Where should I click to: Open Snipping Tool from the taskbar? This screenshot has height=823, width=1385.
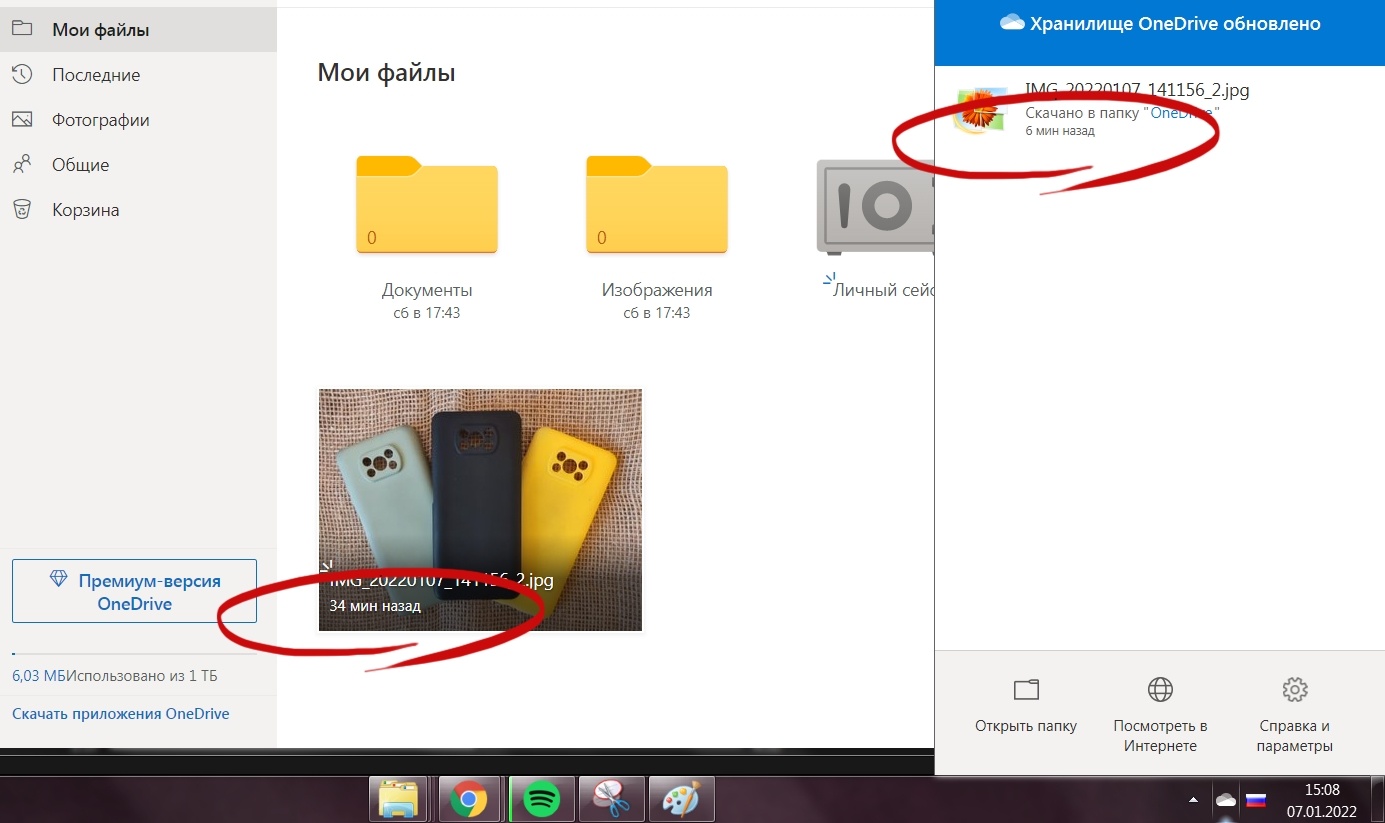click(611, 799)
